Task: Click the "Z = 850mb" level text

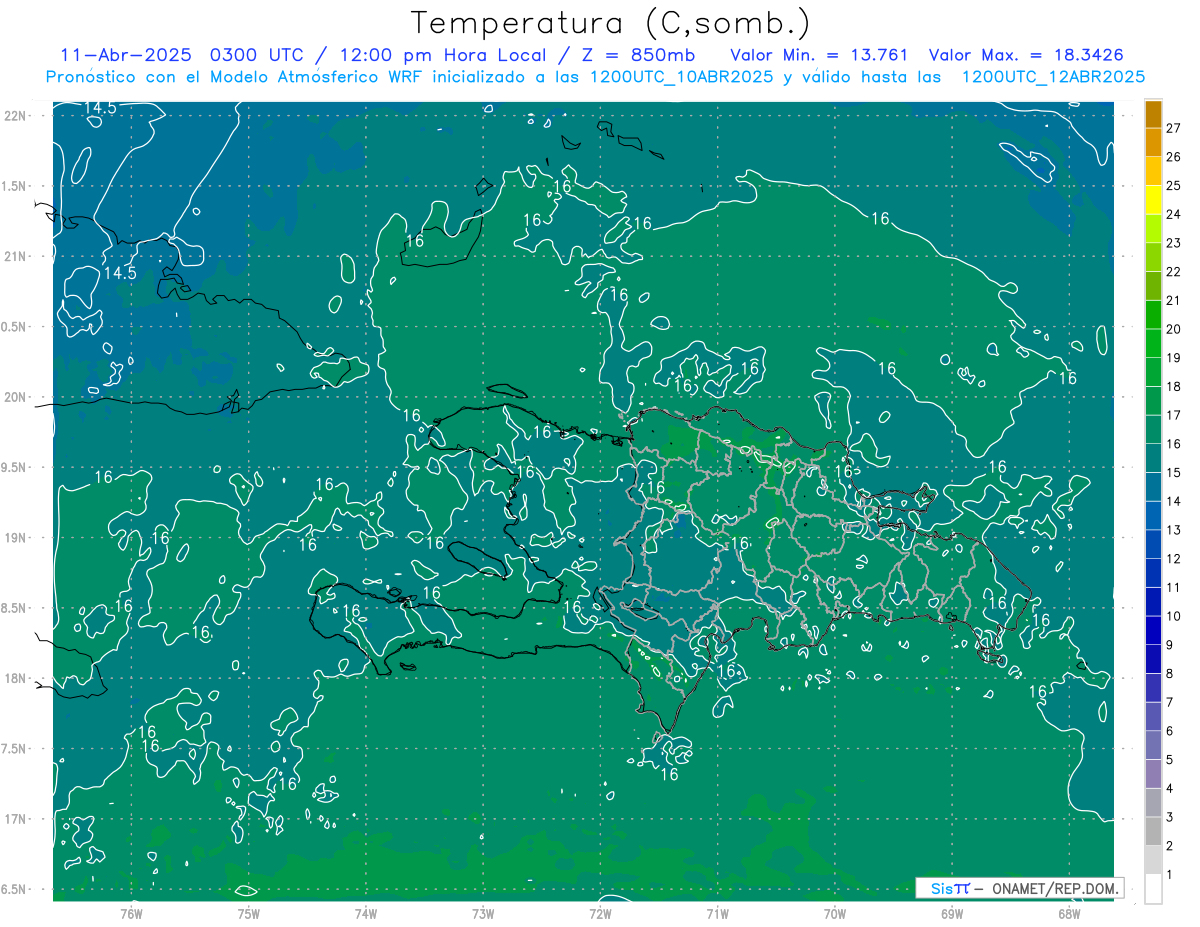Action: (x=640, y=55)
